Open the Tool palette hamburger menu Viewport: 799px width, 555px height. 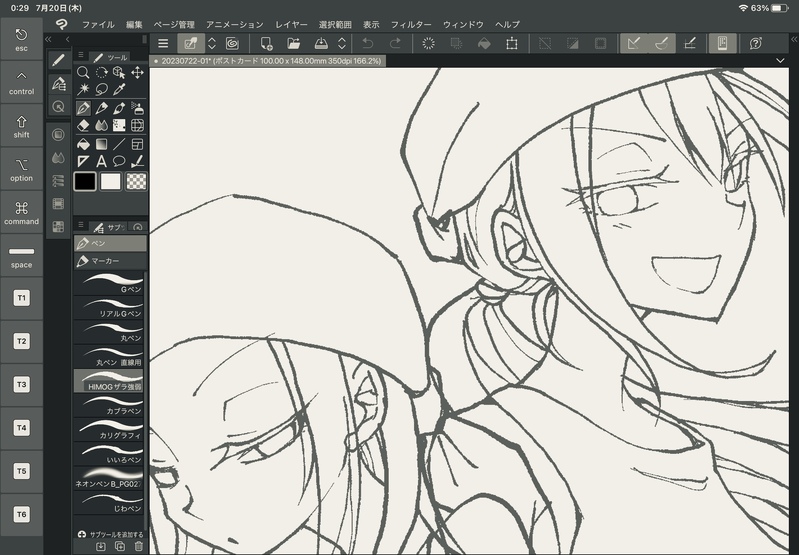click(81, 55)
